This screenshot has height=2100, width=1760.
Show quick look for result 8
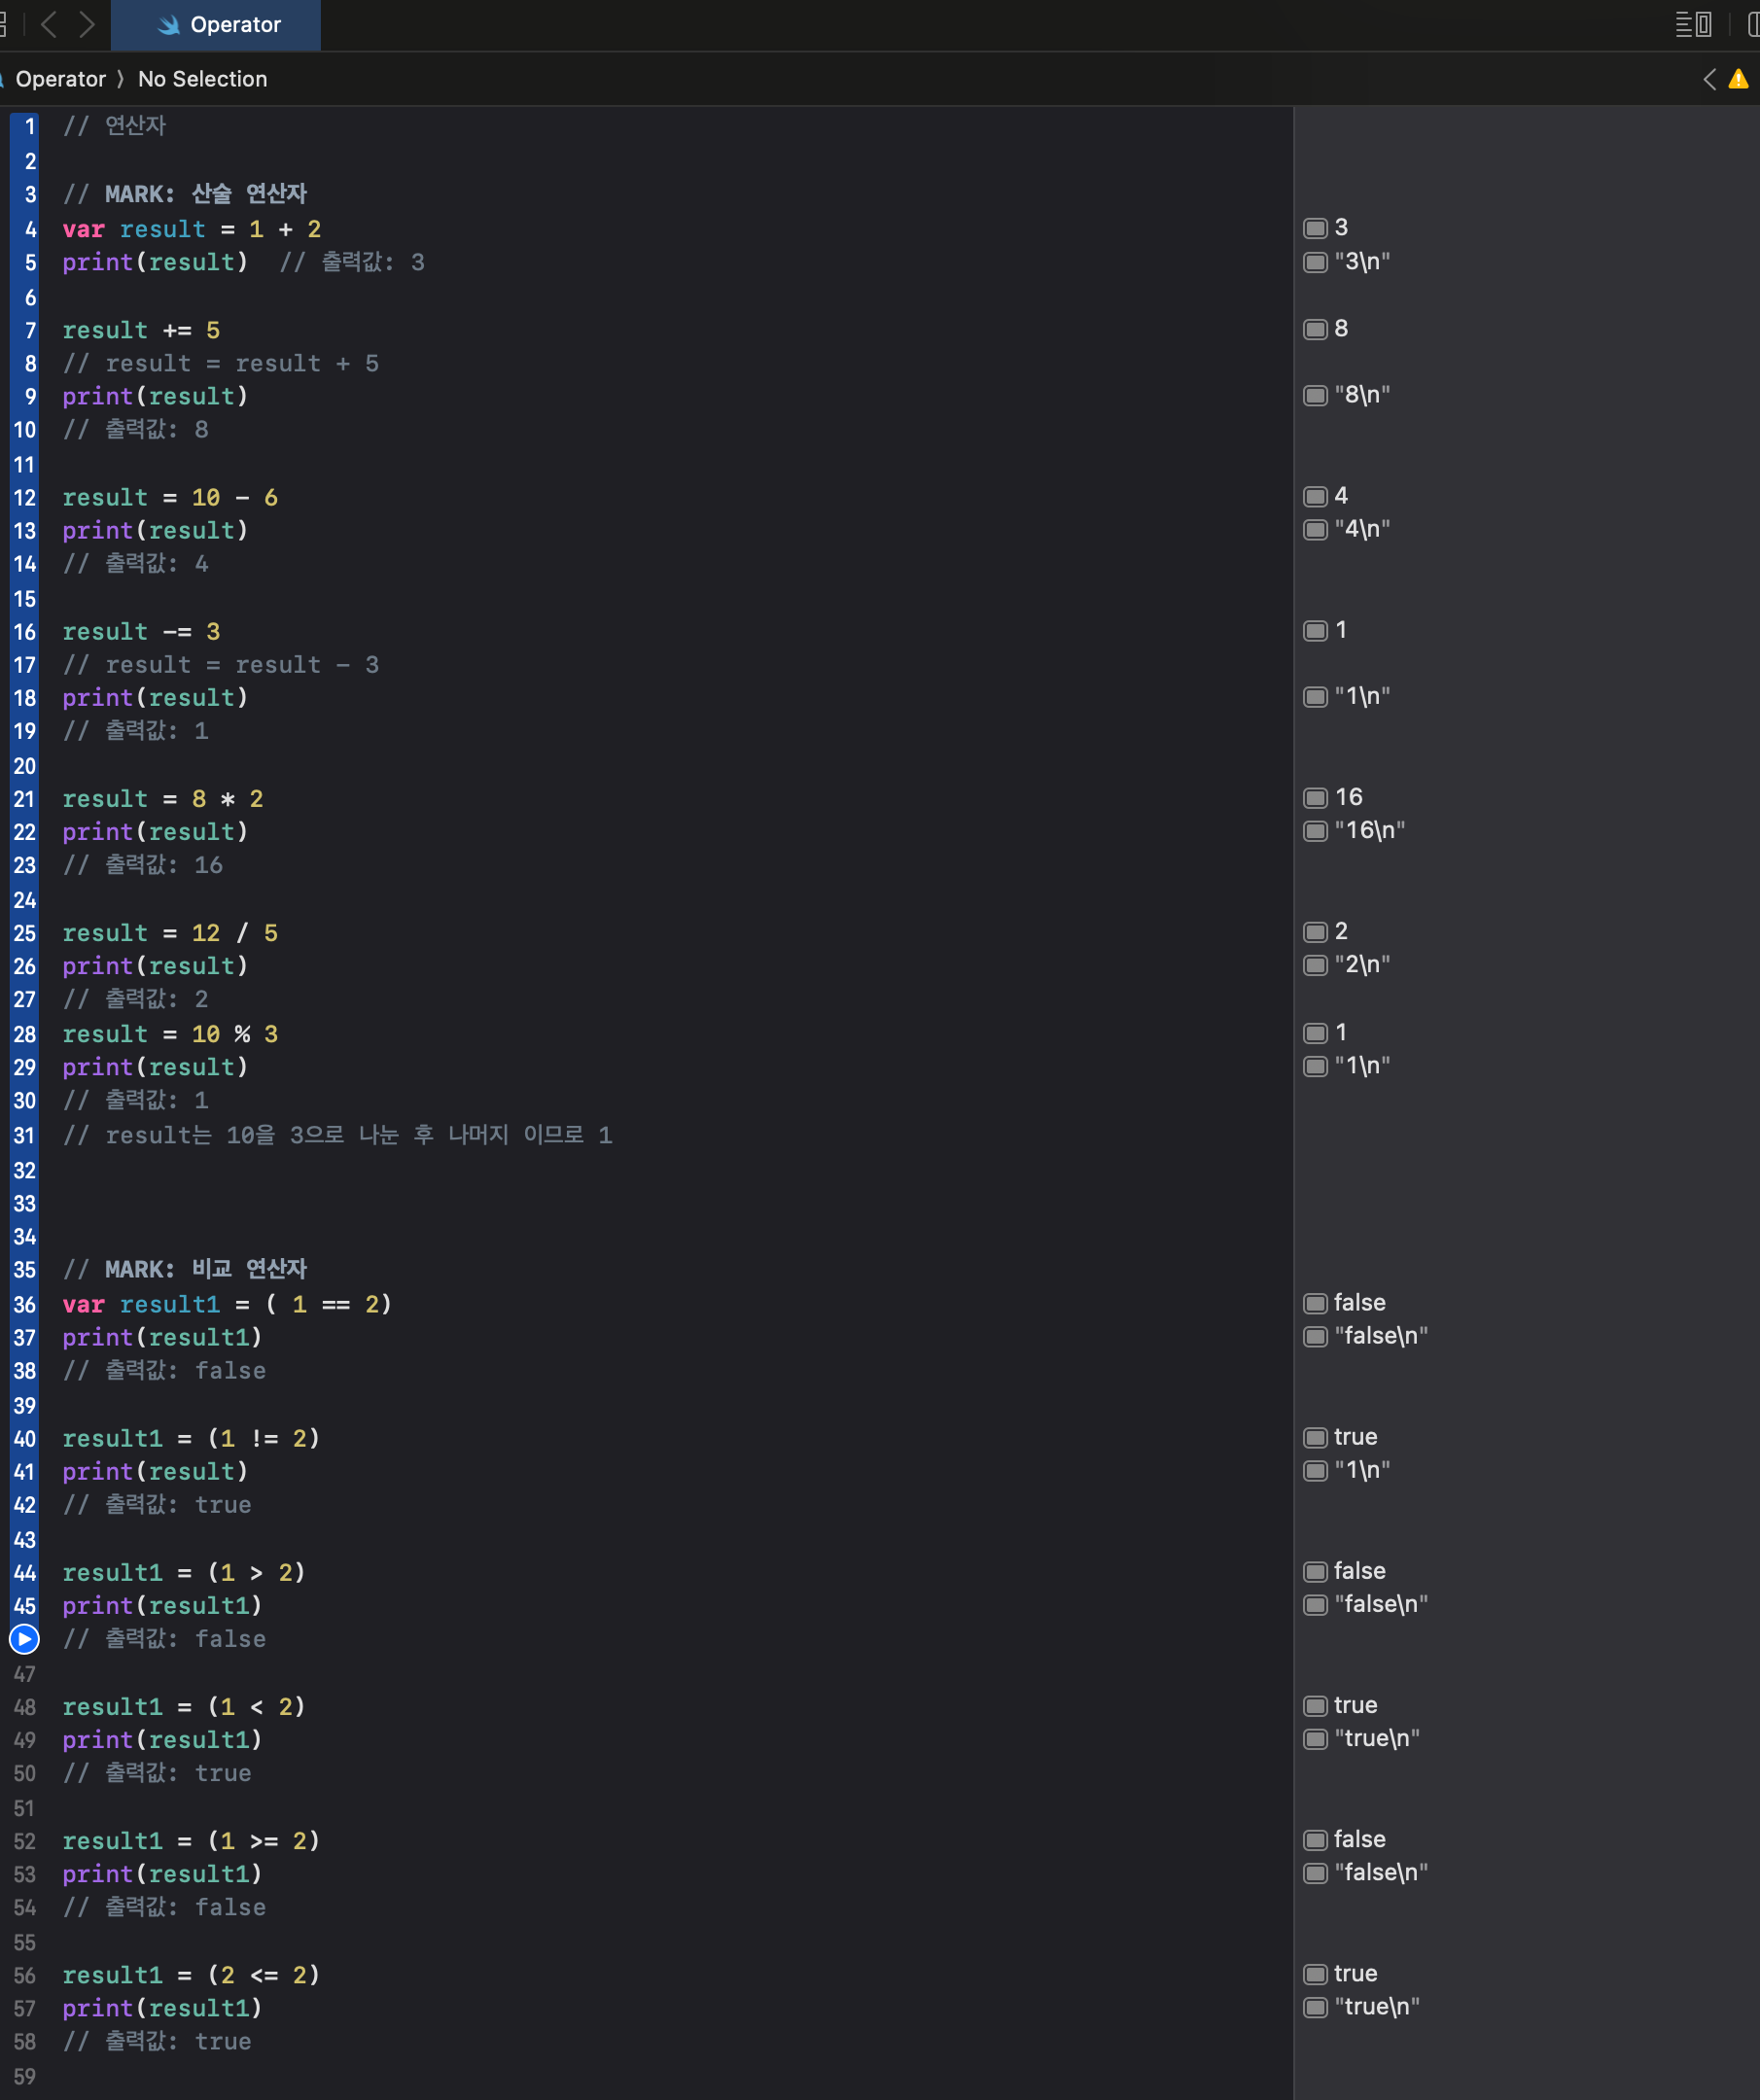click(1315, 330)
